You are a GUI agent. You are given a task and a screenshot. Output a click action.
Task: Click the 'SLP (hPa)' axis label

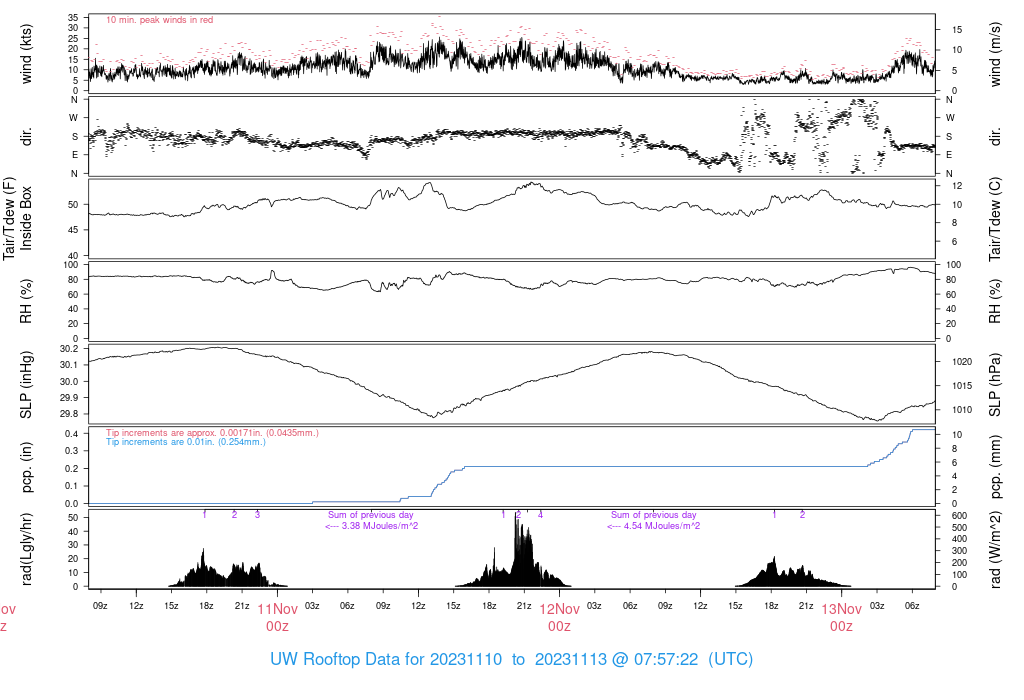click(995, 385)
